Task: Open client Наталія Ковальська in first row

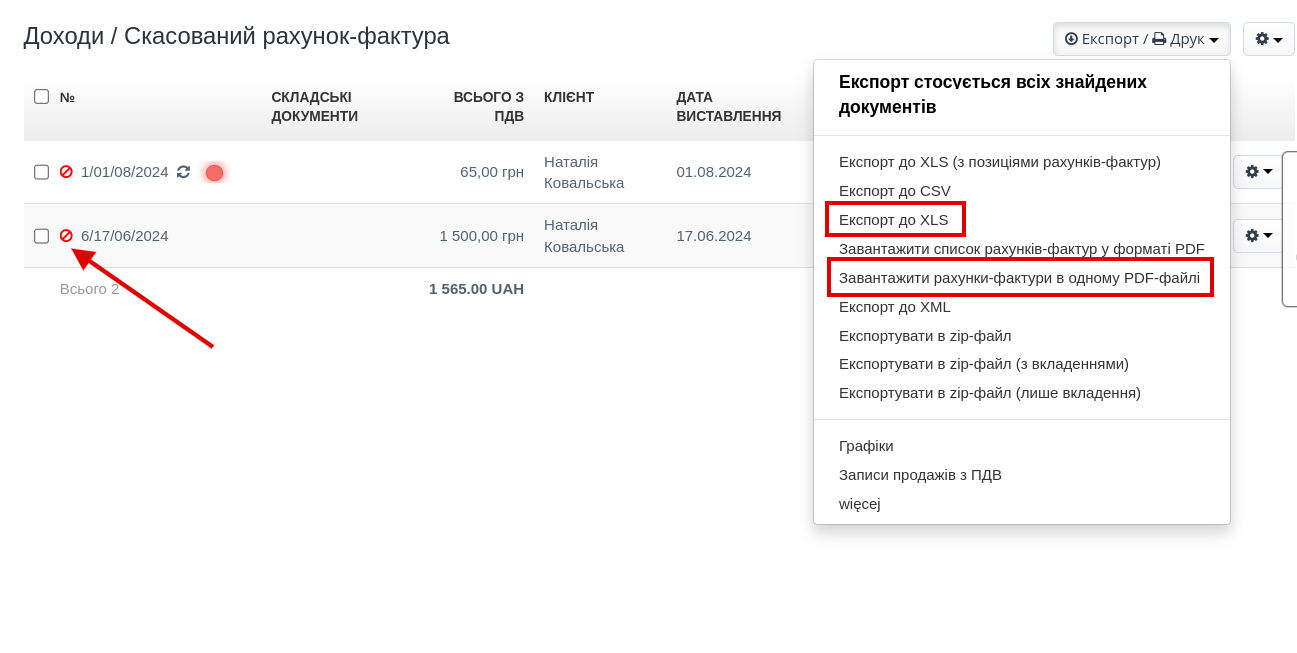Action: coord(583,172)
